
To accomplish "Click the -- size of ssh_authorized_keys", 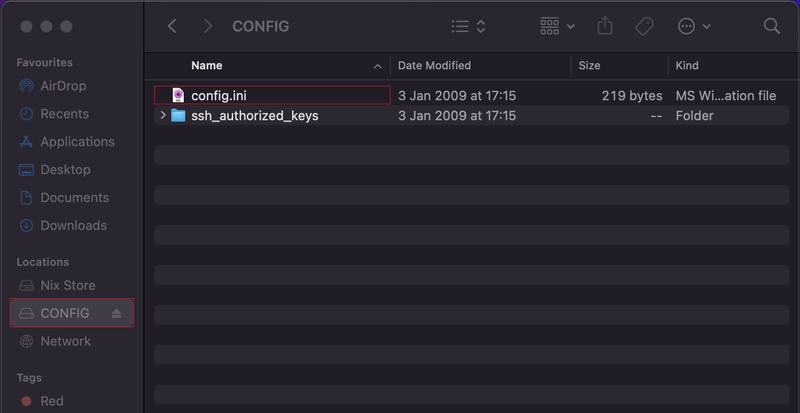I will click(x=655, y=116).
